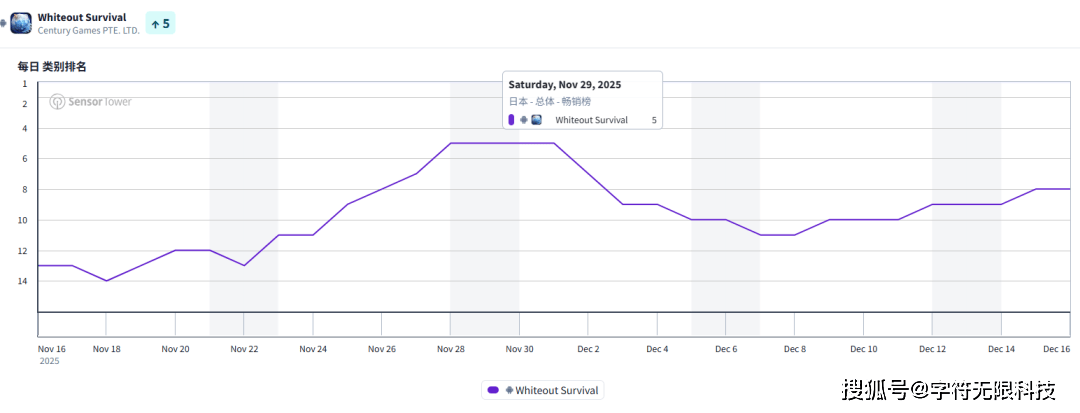Click the Nov 16 date label on the x-axis
The image size is (1080, 413).
pos(52,349)
